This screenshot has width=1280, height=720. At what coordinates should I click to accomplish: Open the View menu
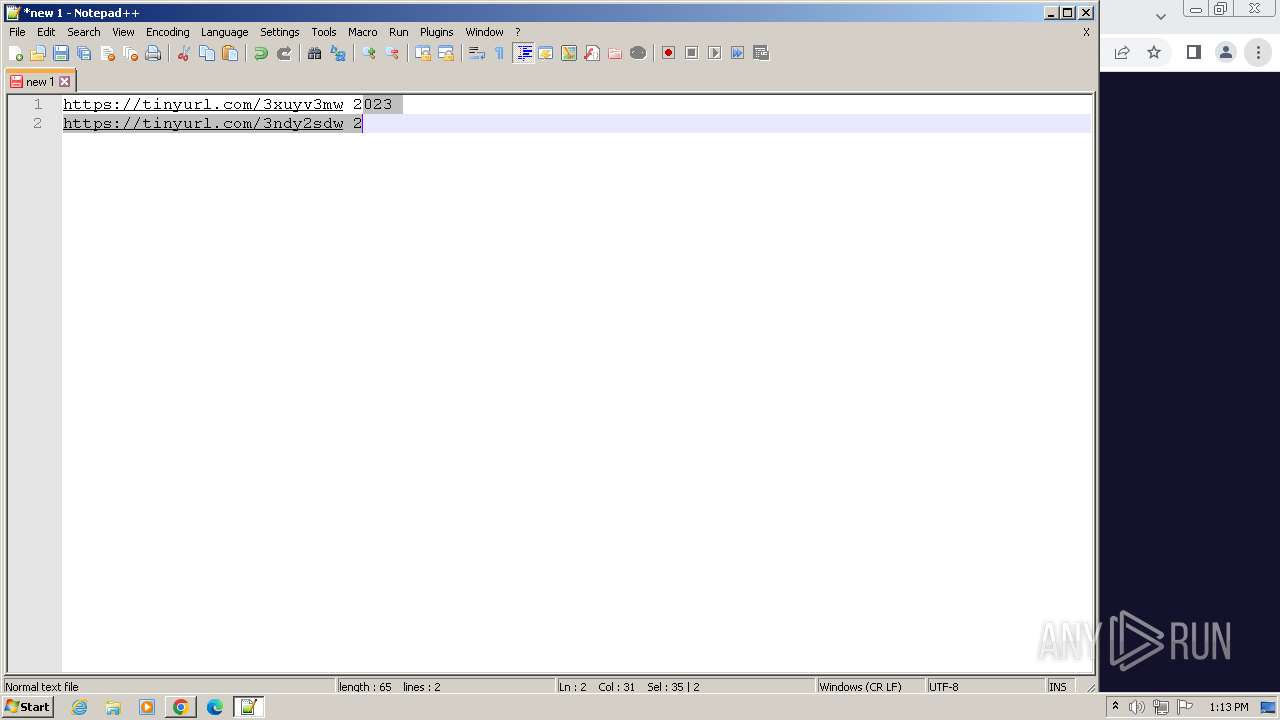pos(123,32)
